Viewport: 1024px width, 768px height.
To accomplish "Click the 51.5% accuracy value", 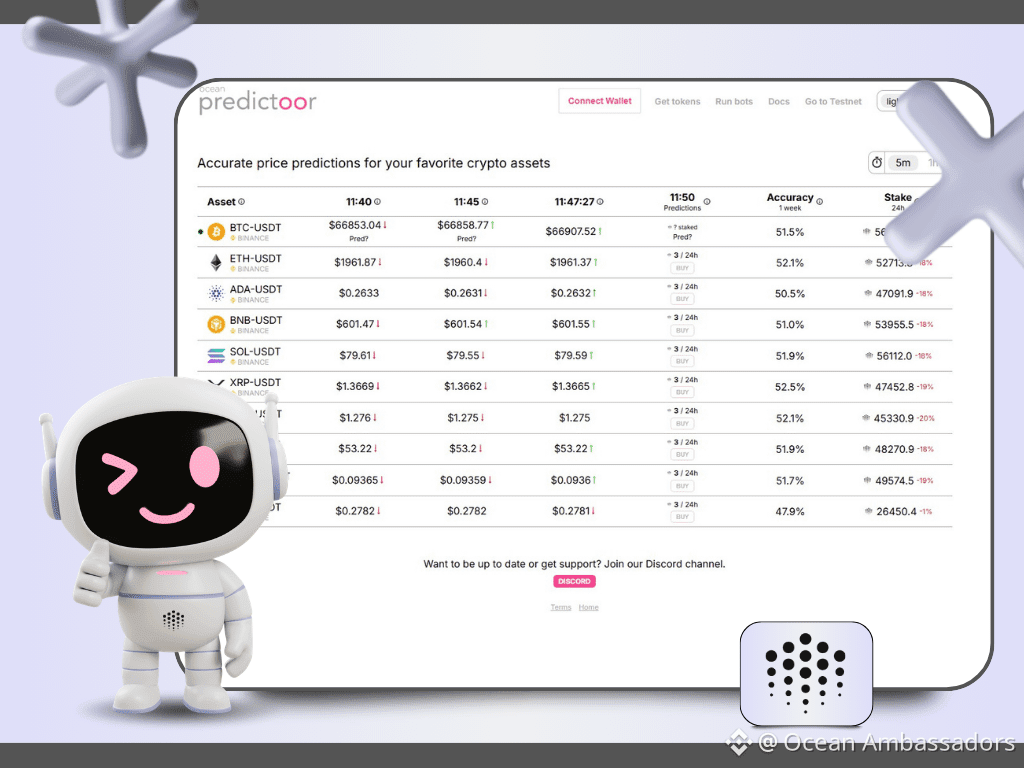I will pyautogui.click(x=790, y=232).
